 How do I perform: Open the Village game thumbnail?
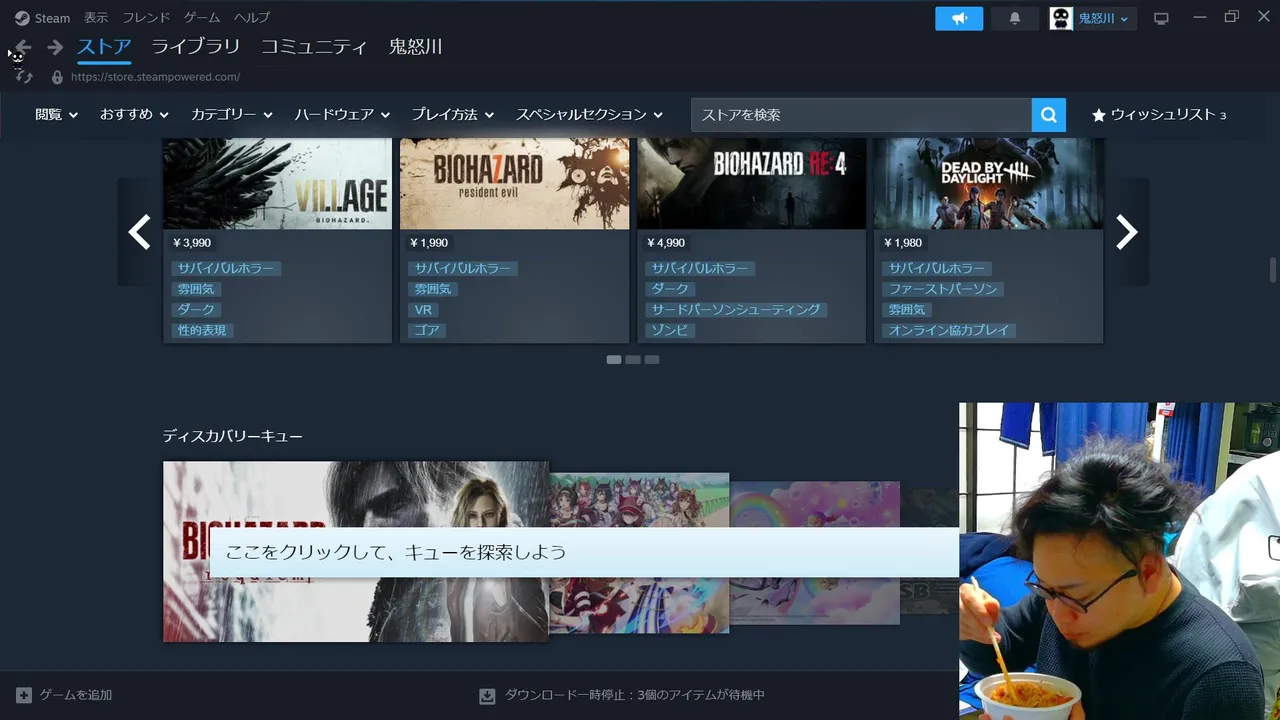pyautogui.click(x=277, y=184)
